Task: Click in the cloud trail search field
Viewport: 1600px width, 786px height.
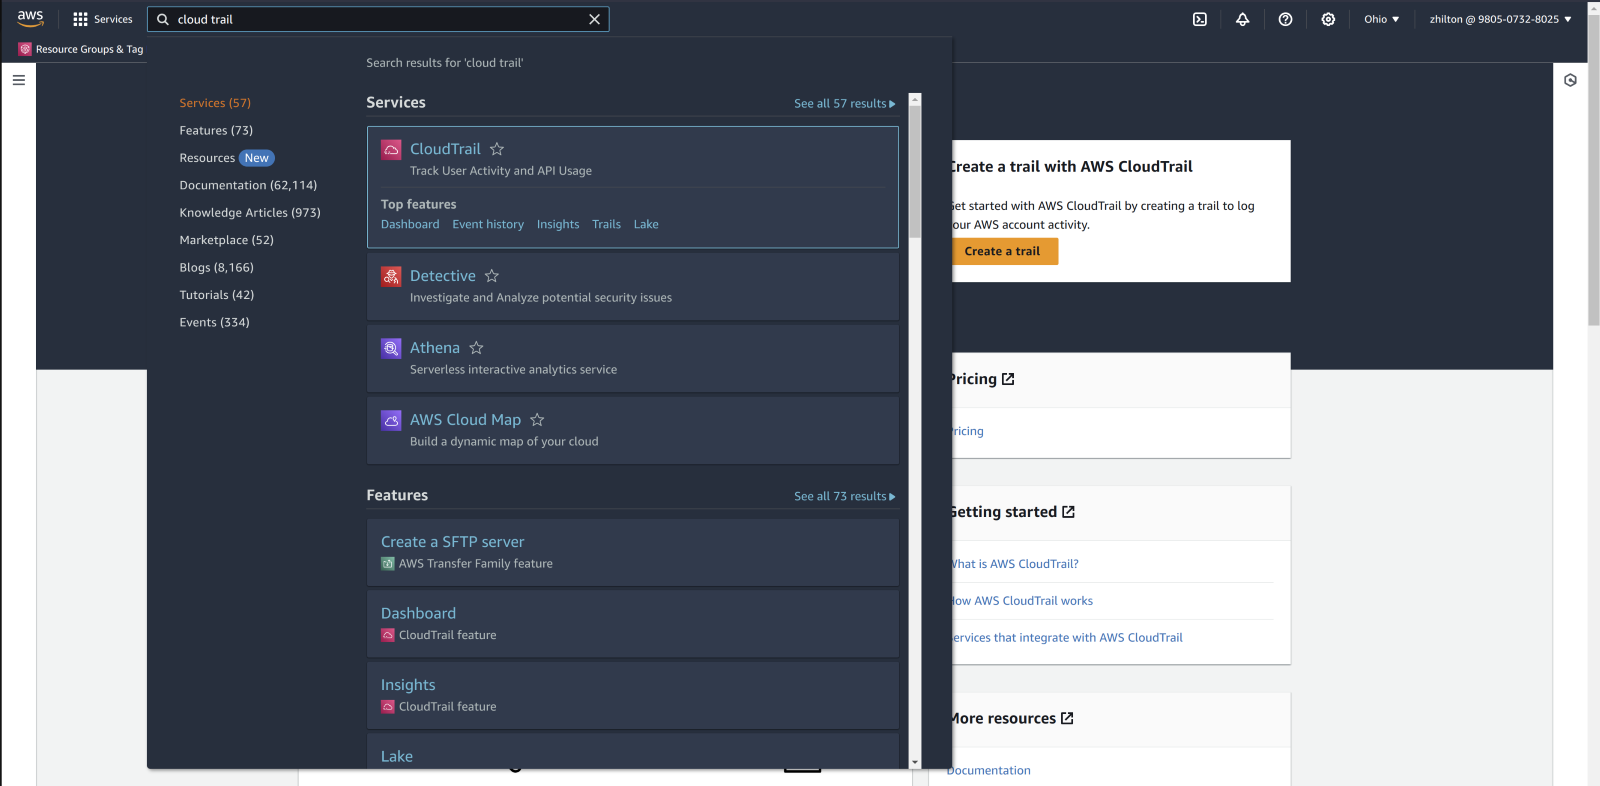Action: coord(378,19)
